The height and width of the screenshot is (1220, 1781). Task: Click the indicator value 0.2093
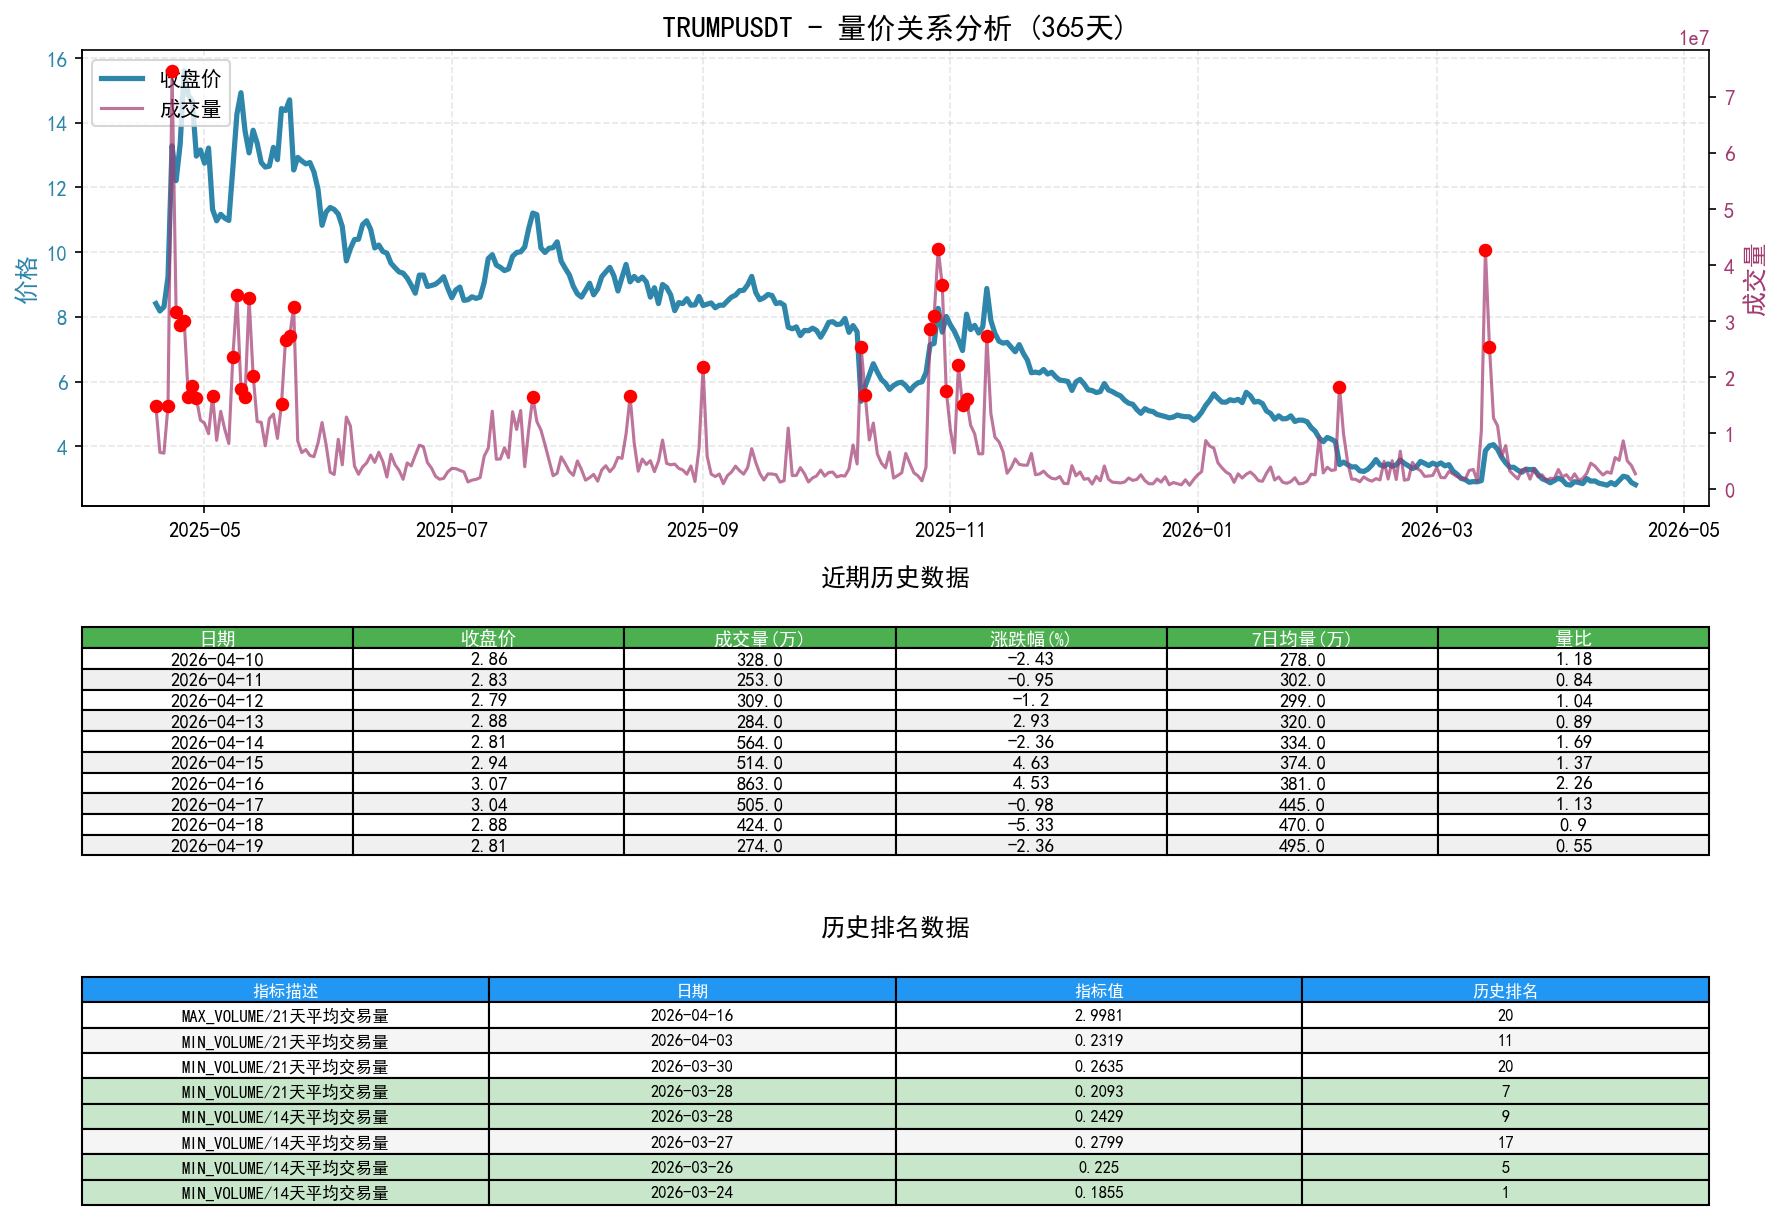coord(1099,1091)
